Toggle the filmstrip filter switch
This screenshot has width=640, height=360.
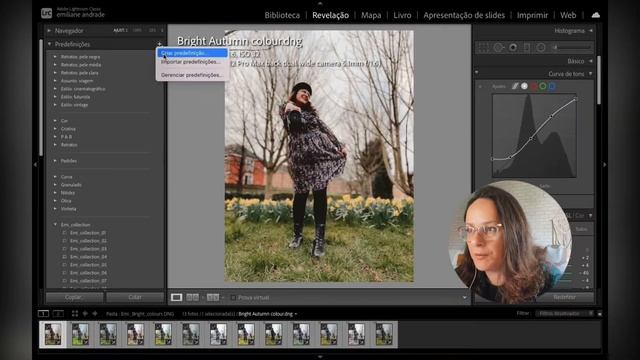[x=599, y=313]
